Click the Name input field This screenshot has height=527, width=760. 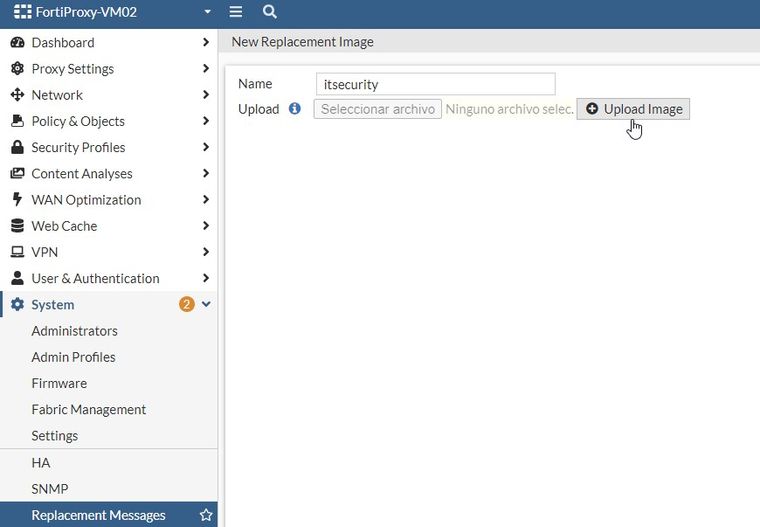tap(435, 84)
